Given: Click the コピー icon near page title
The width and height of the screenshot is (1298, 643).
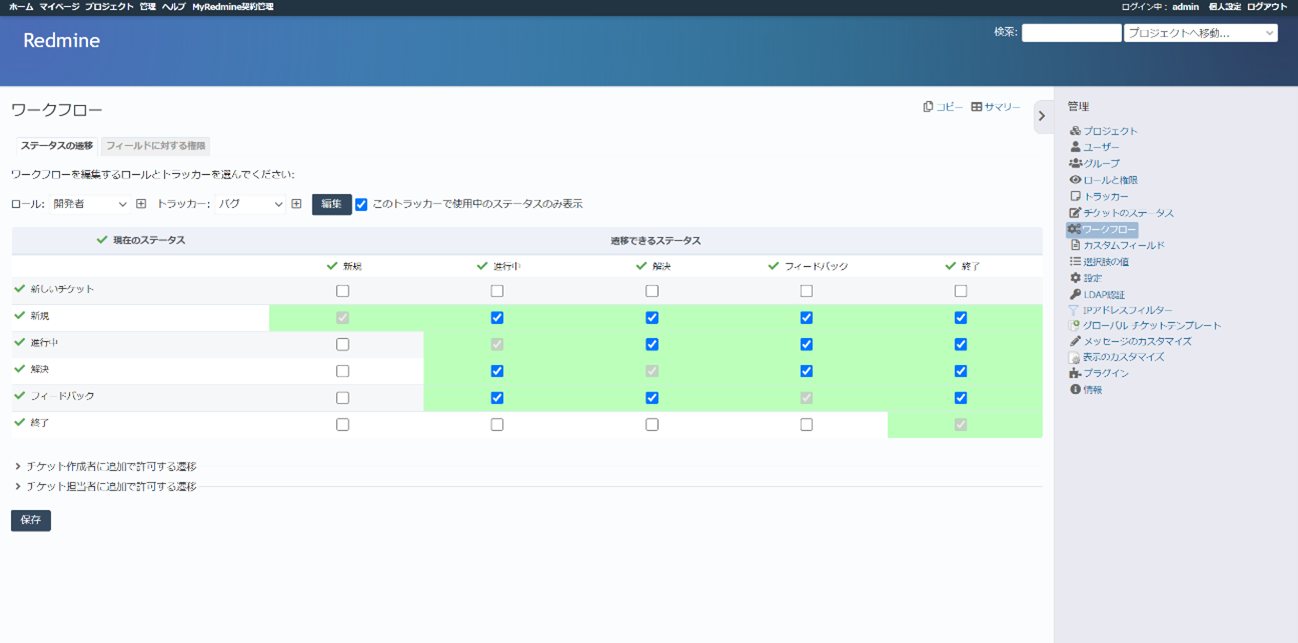Looking at the screenshot, I should [x=928, y=106].
